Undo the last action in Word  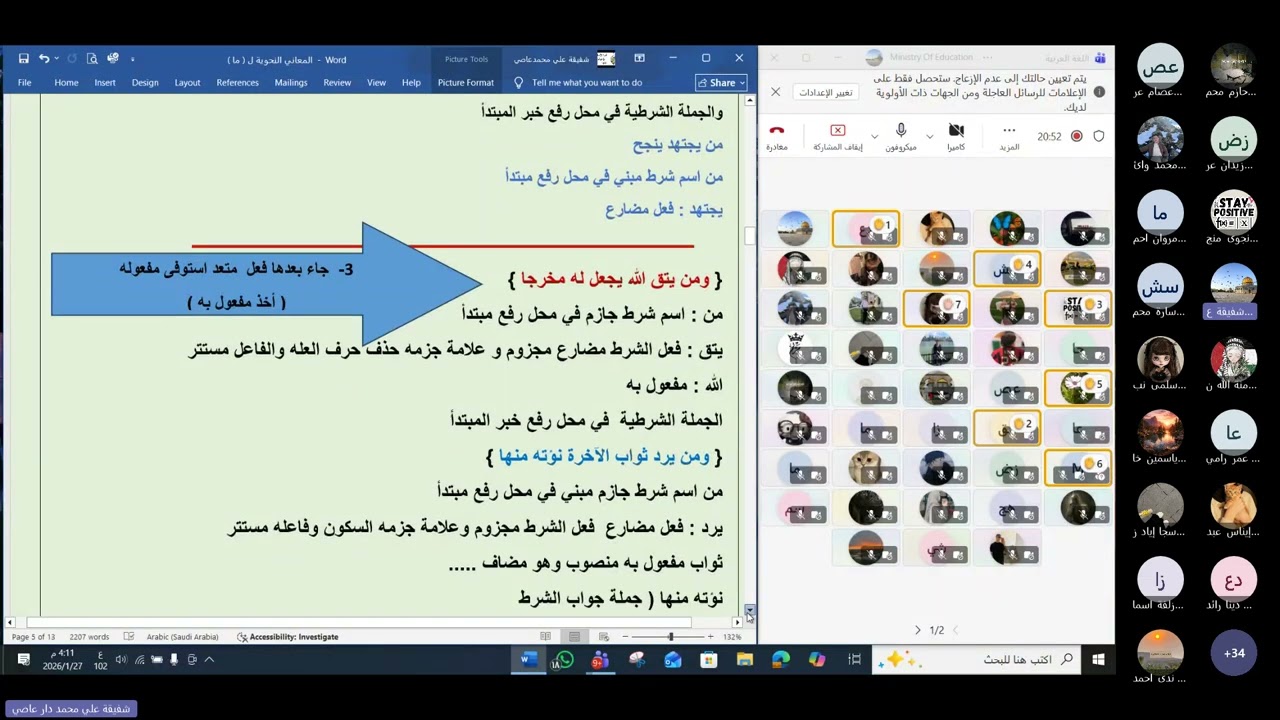tap(43, 59)
